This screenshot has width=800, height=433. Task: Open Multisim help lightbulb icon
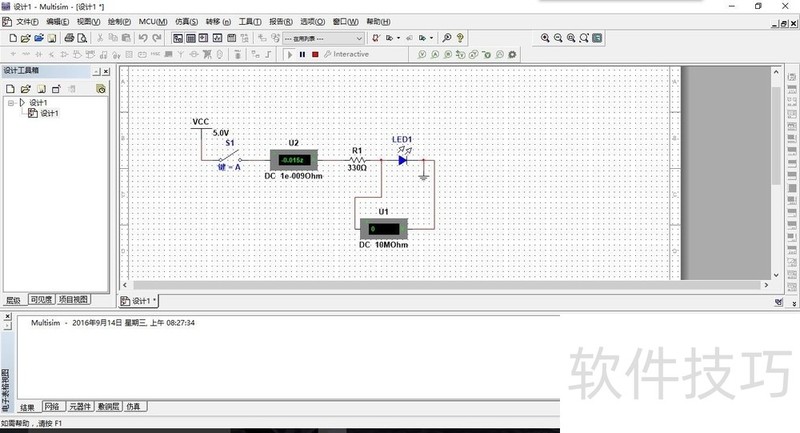pyautogui.click(x=460, y=38)
